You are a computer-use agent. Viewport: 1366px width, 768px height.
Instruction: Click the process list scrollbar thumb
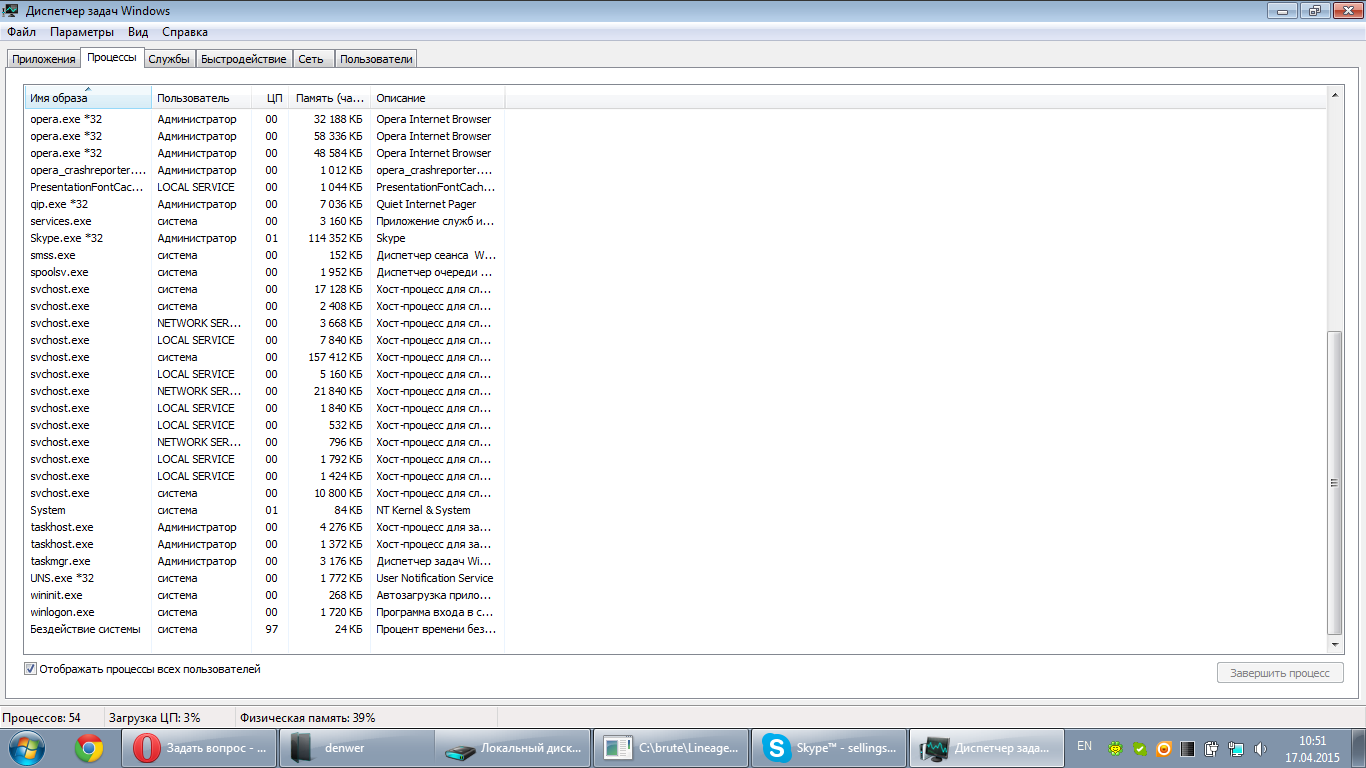1334,482
